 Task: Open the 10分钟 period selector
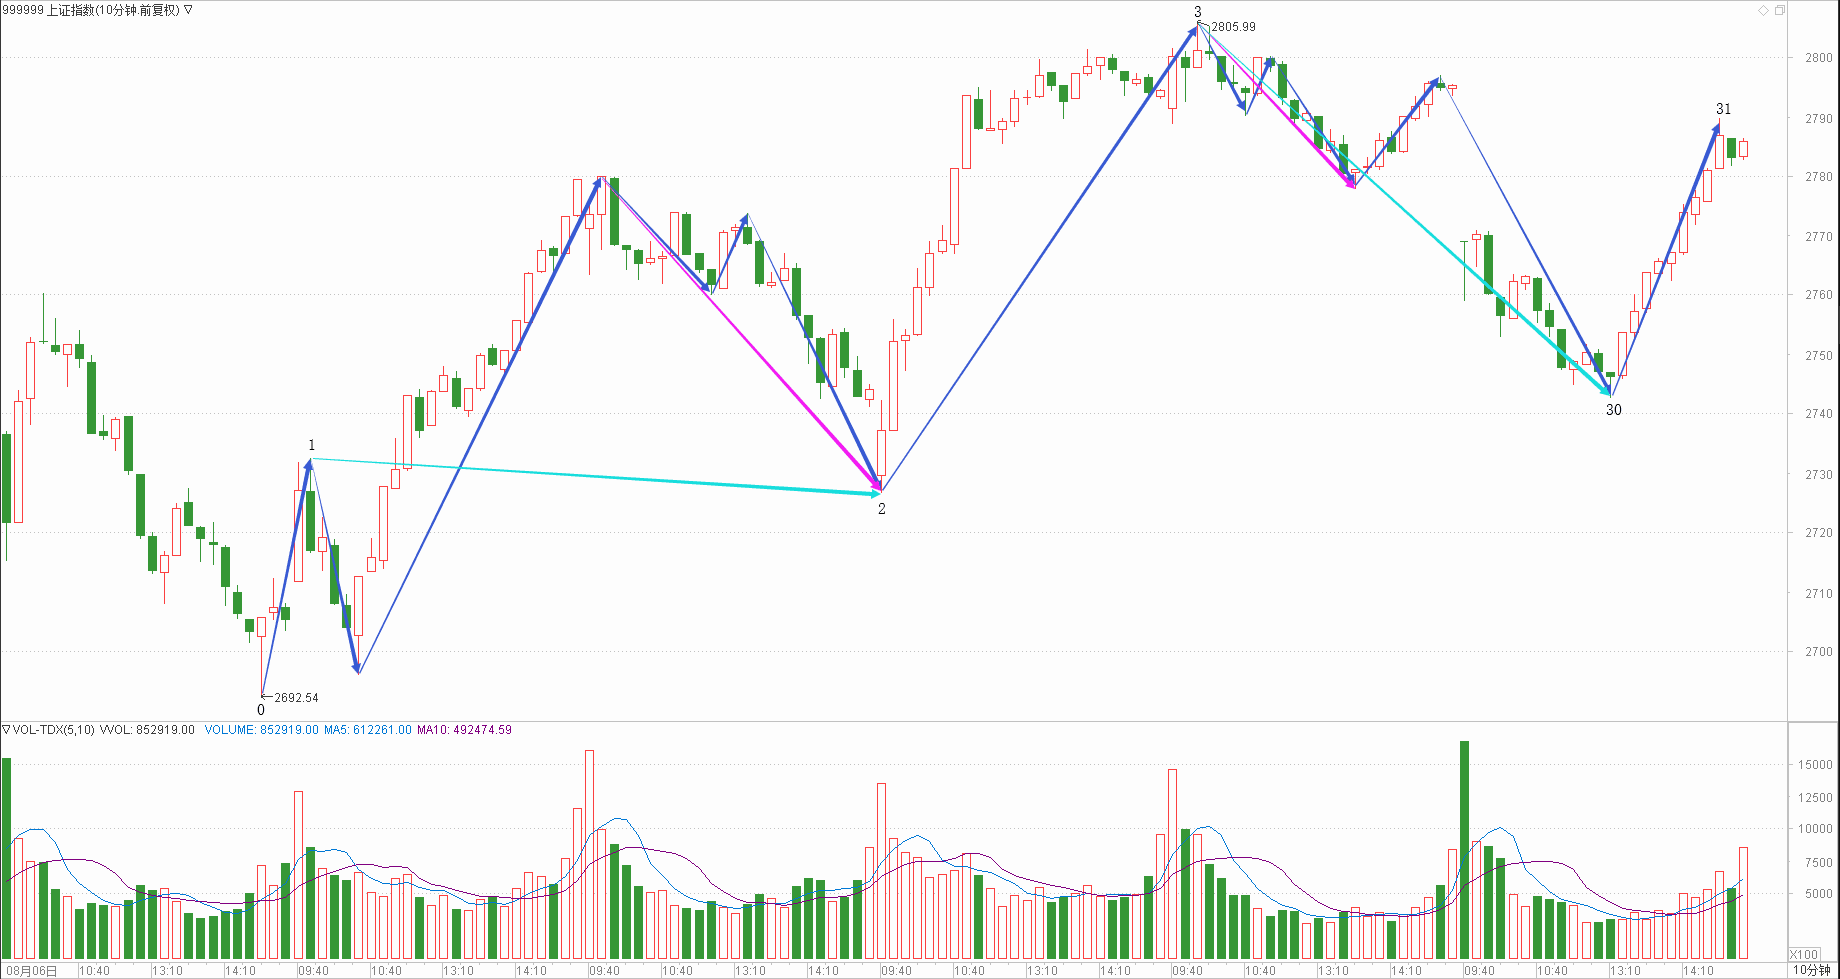click(x=1811, y=970)
